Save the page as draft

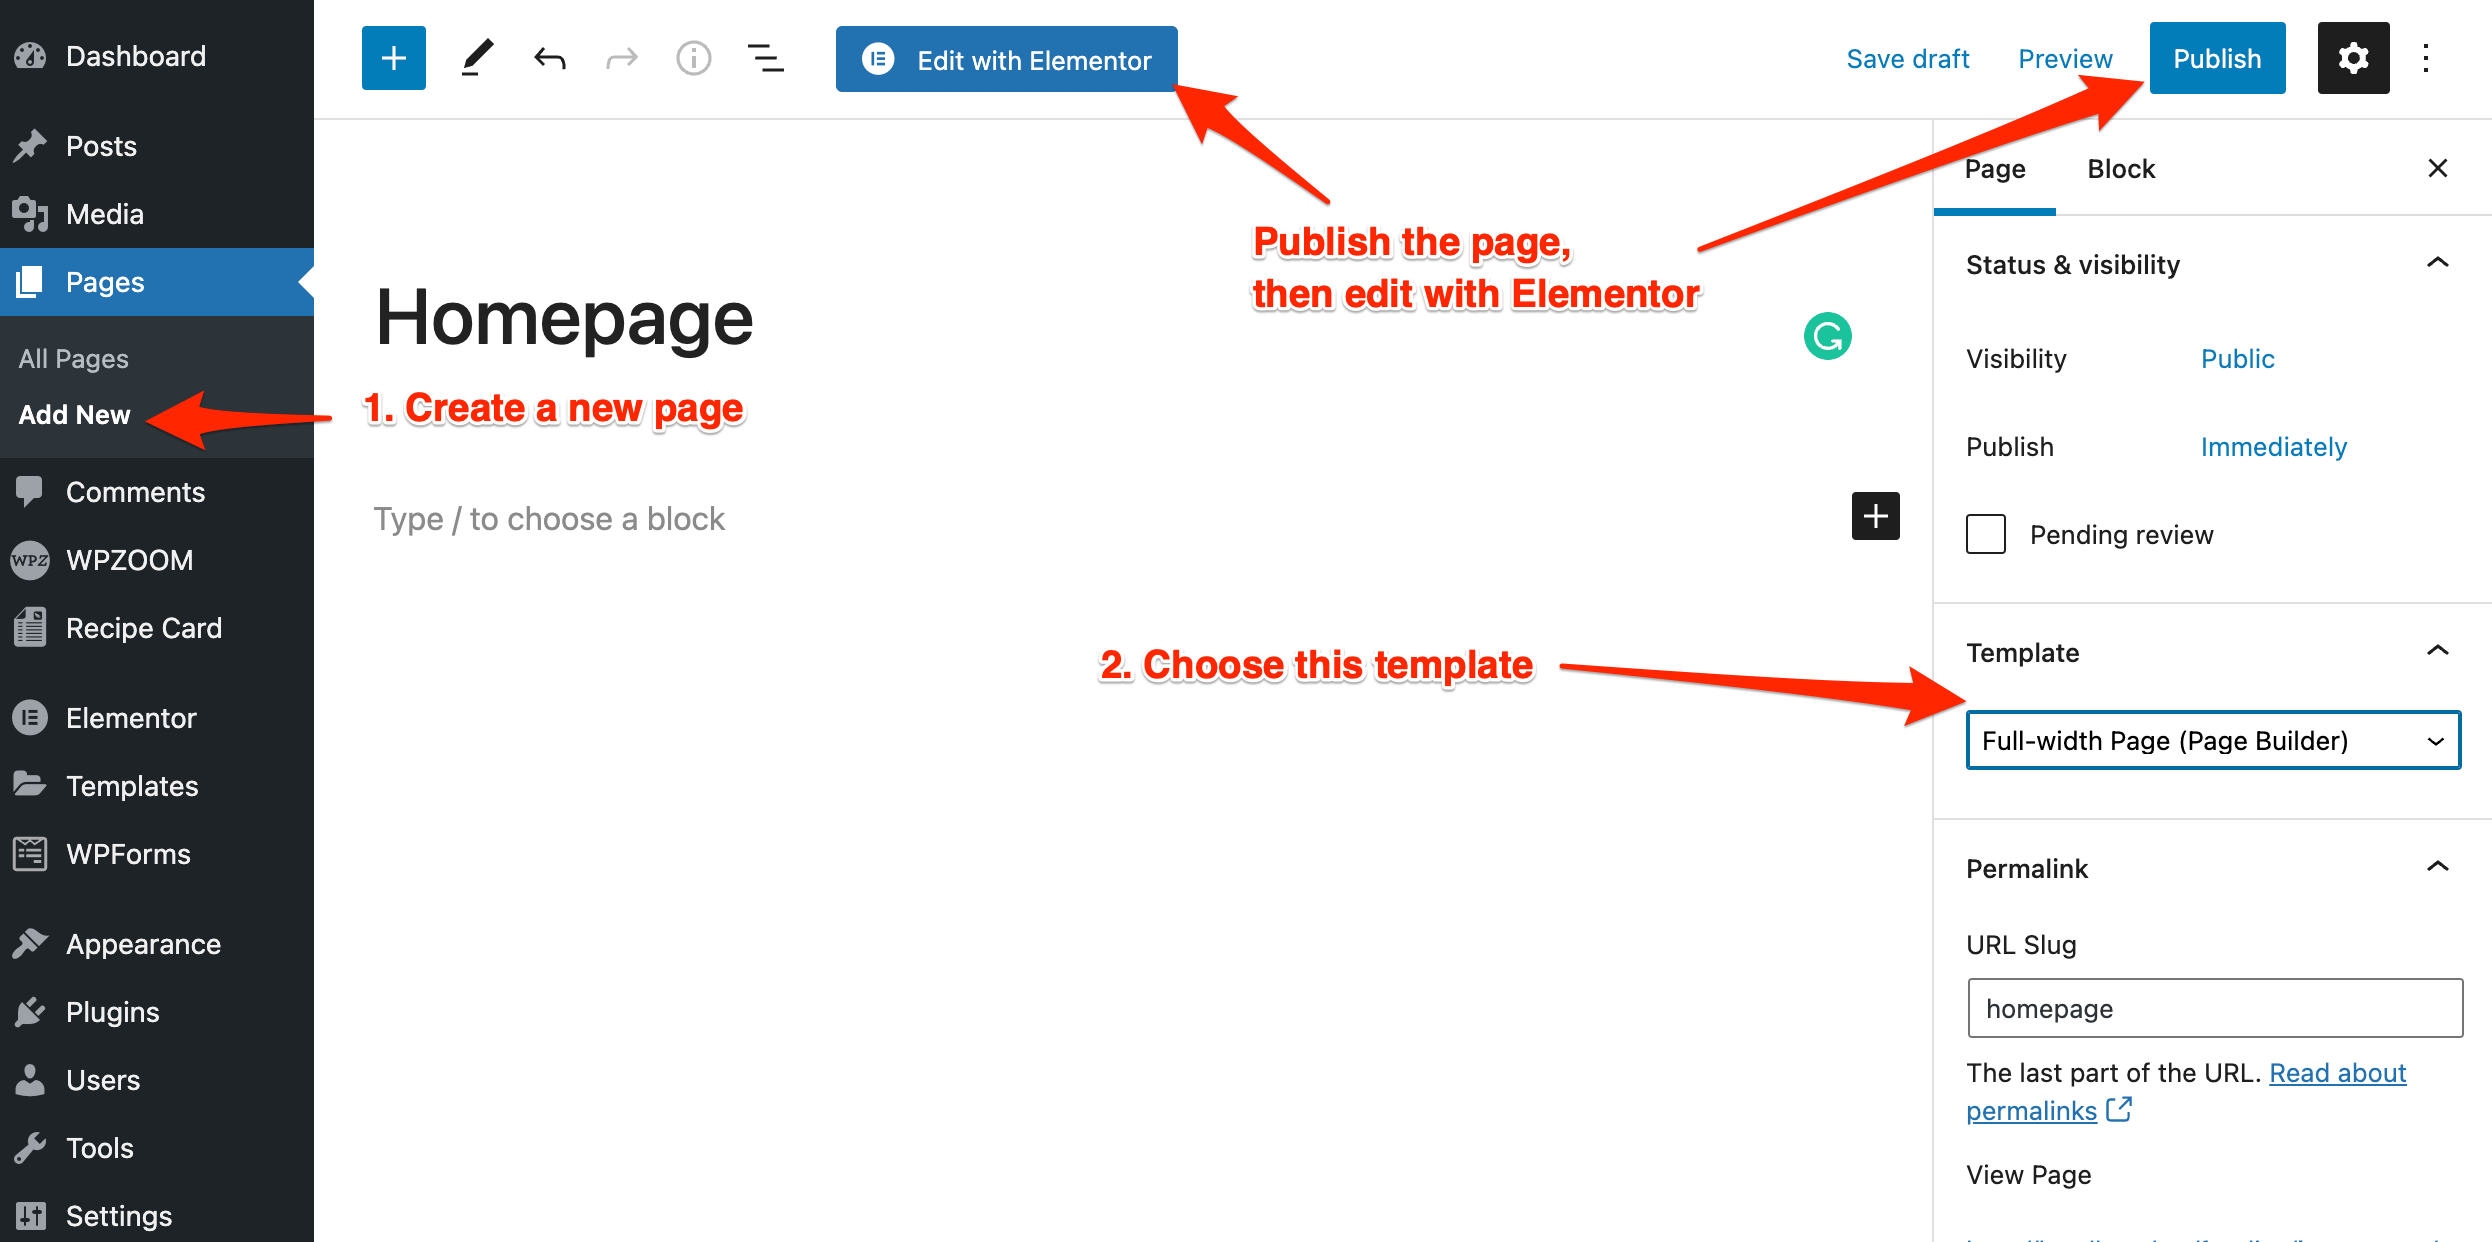click(x=1907, y=59)
